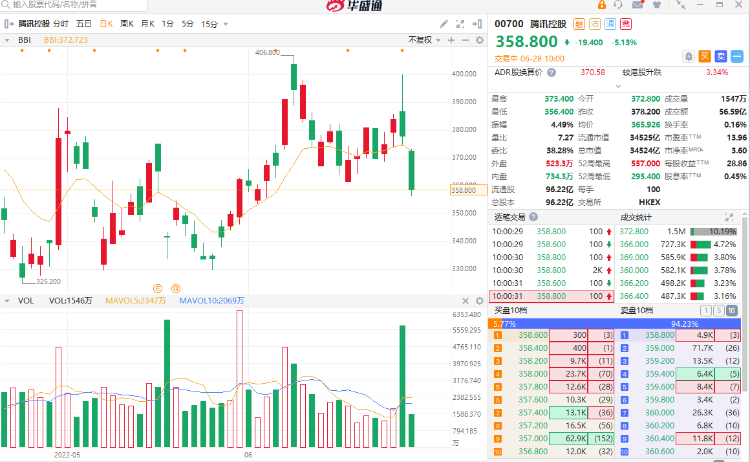The image size is (750, 462).
Task: Click the stock search input field
Action: point(73,5)
